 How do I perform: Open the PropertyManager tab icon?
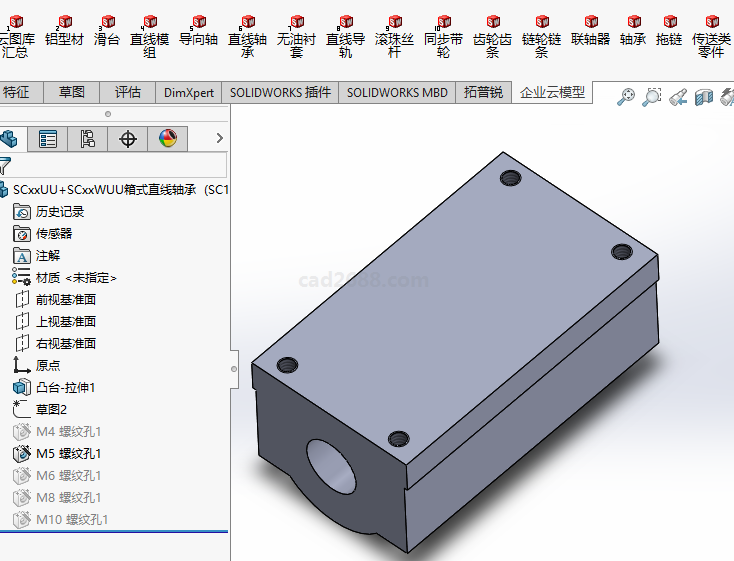click(47, 139)
